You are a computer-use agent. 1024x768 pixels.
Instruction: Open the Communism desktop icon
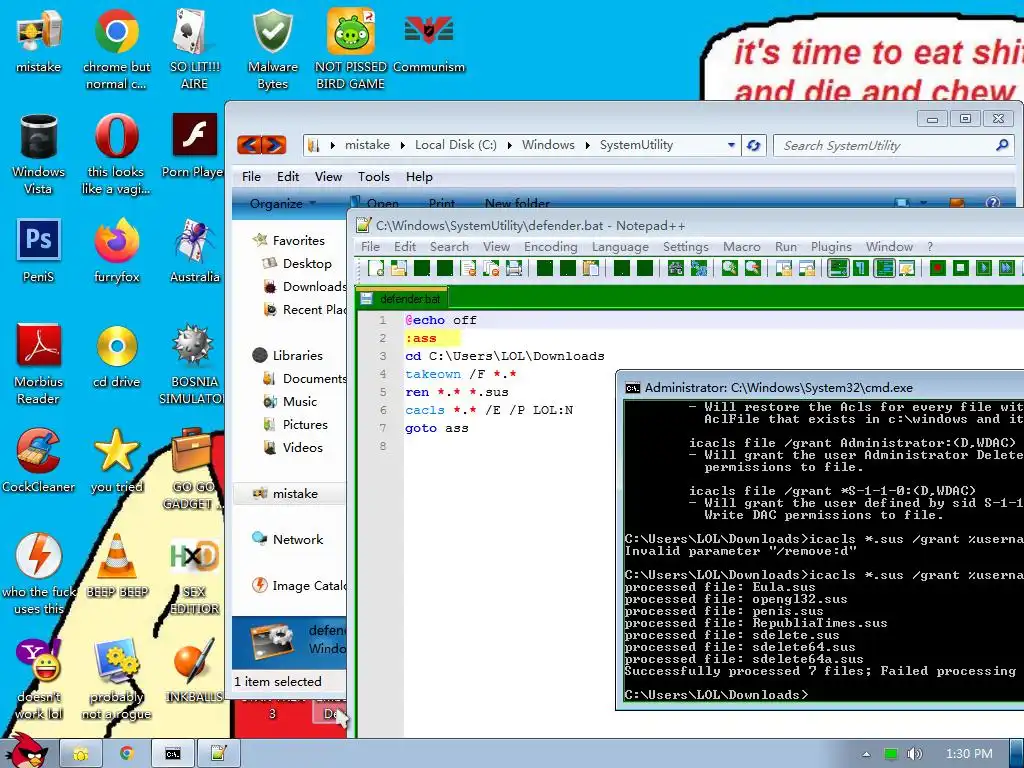pyautogui.click(x=428, y=41)
